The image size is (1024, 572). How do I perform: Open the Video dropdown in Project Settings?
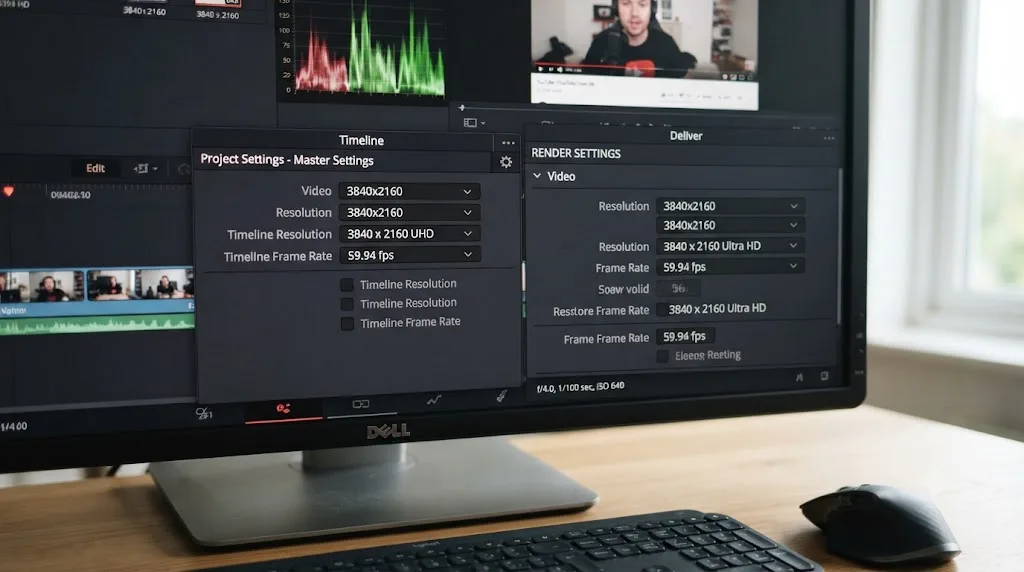(409, 191)
